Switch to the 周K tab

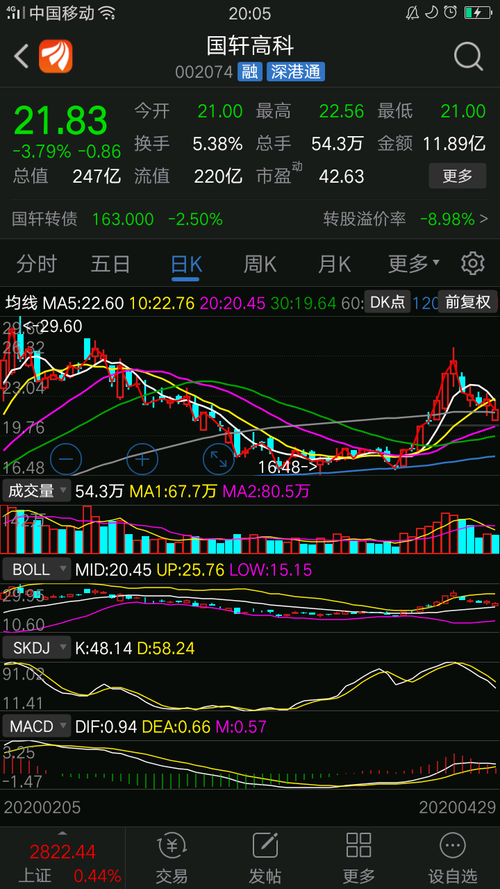260,264
